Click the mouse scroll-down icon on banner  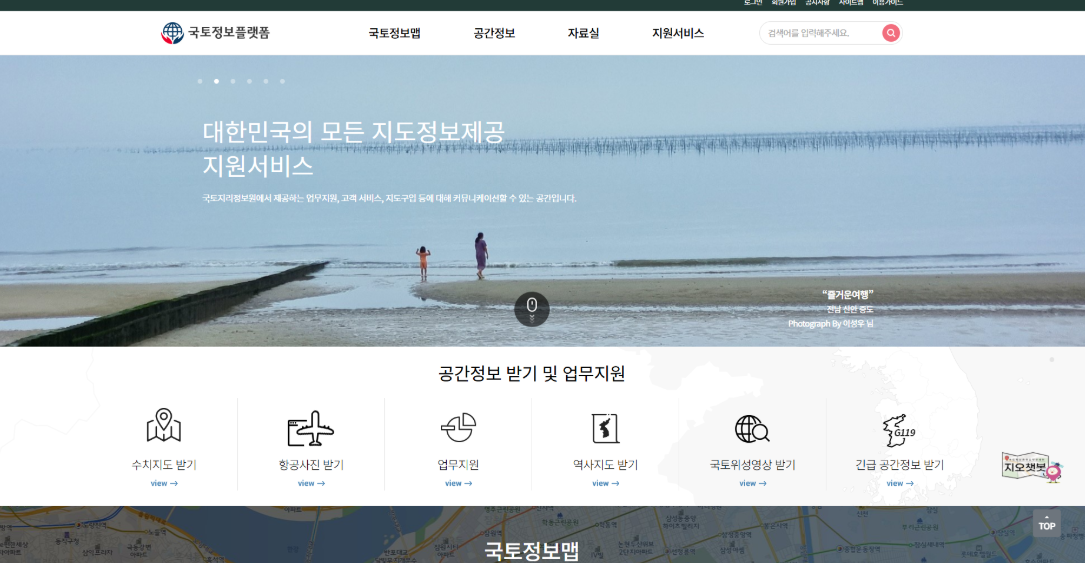click(532, 308)
